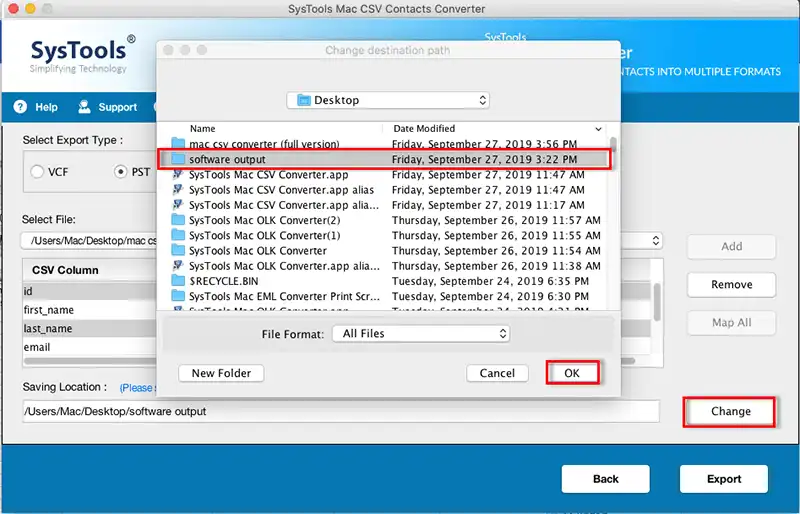Click the CSV column table vertical scrollbar
Screen dimensions: 800x514
(x=657, y=301)
